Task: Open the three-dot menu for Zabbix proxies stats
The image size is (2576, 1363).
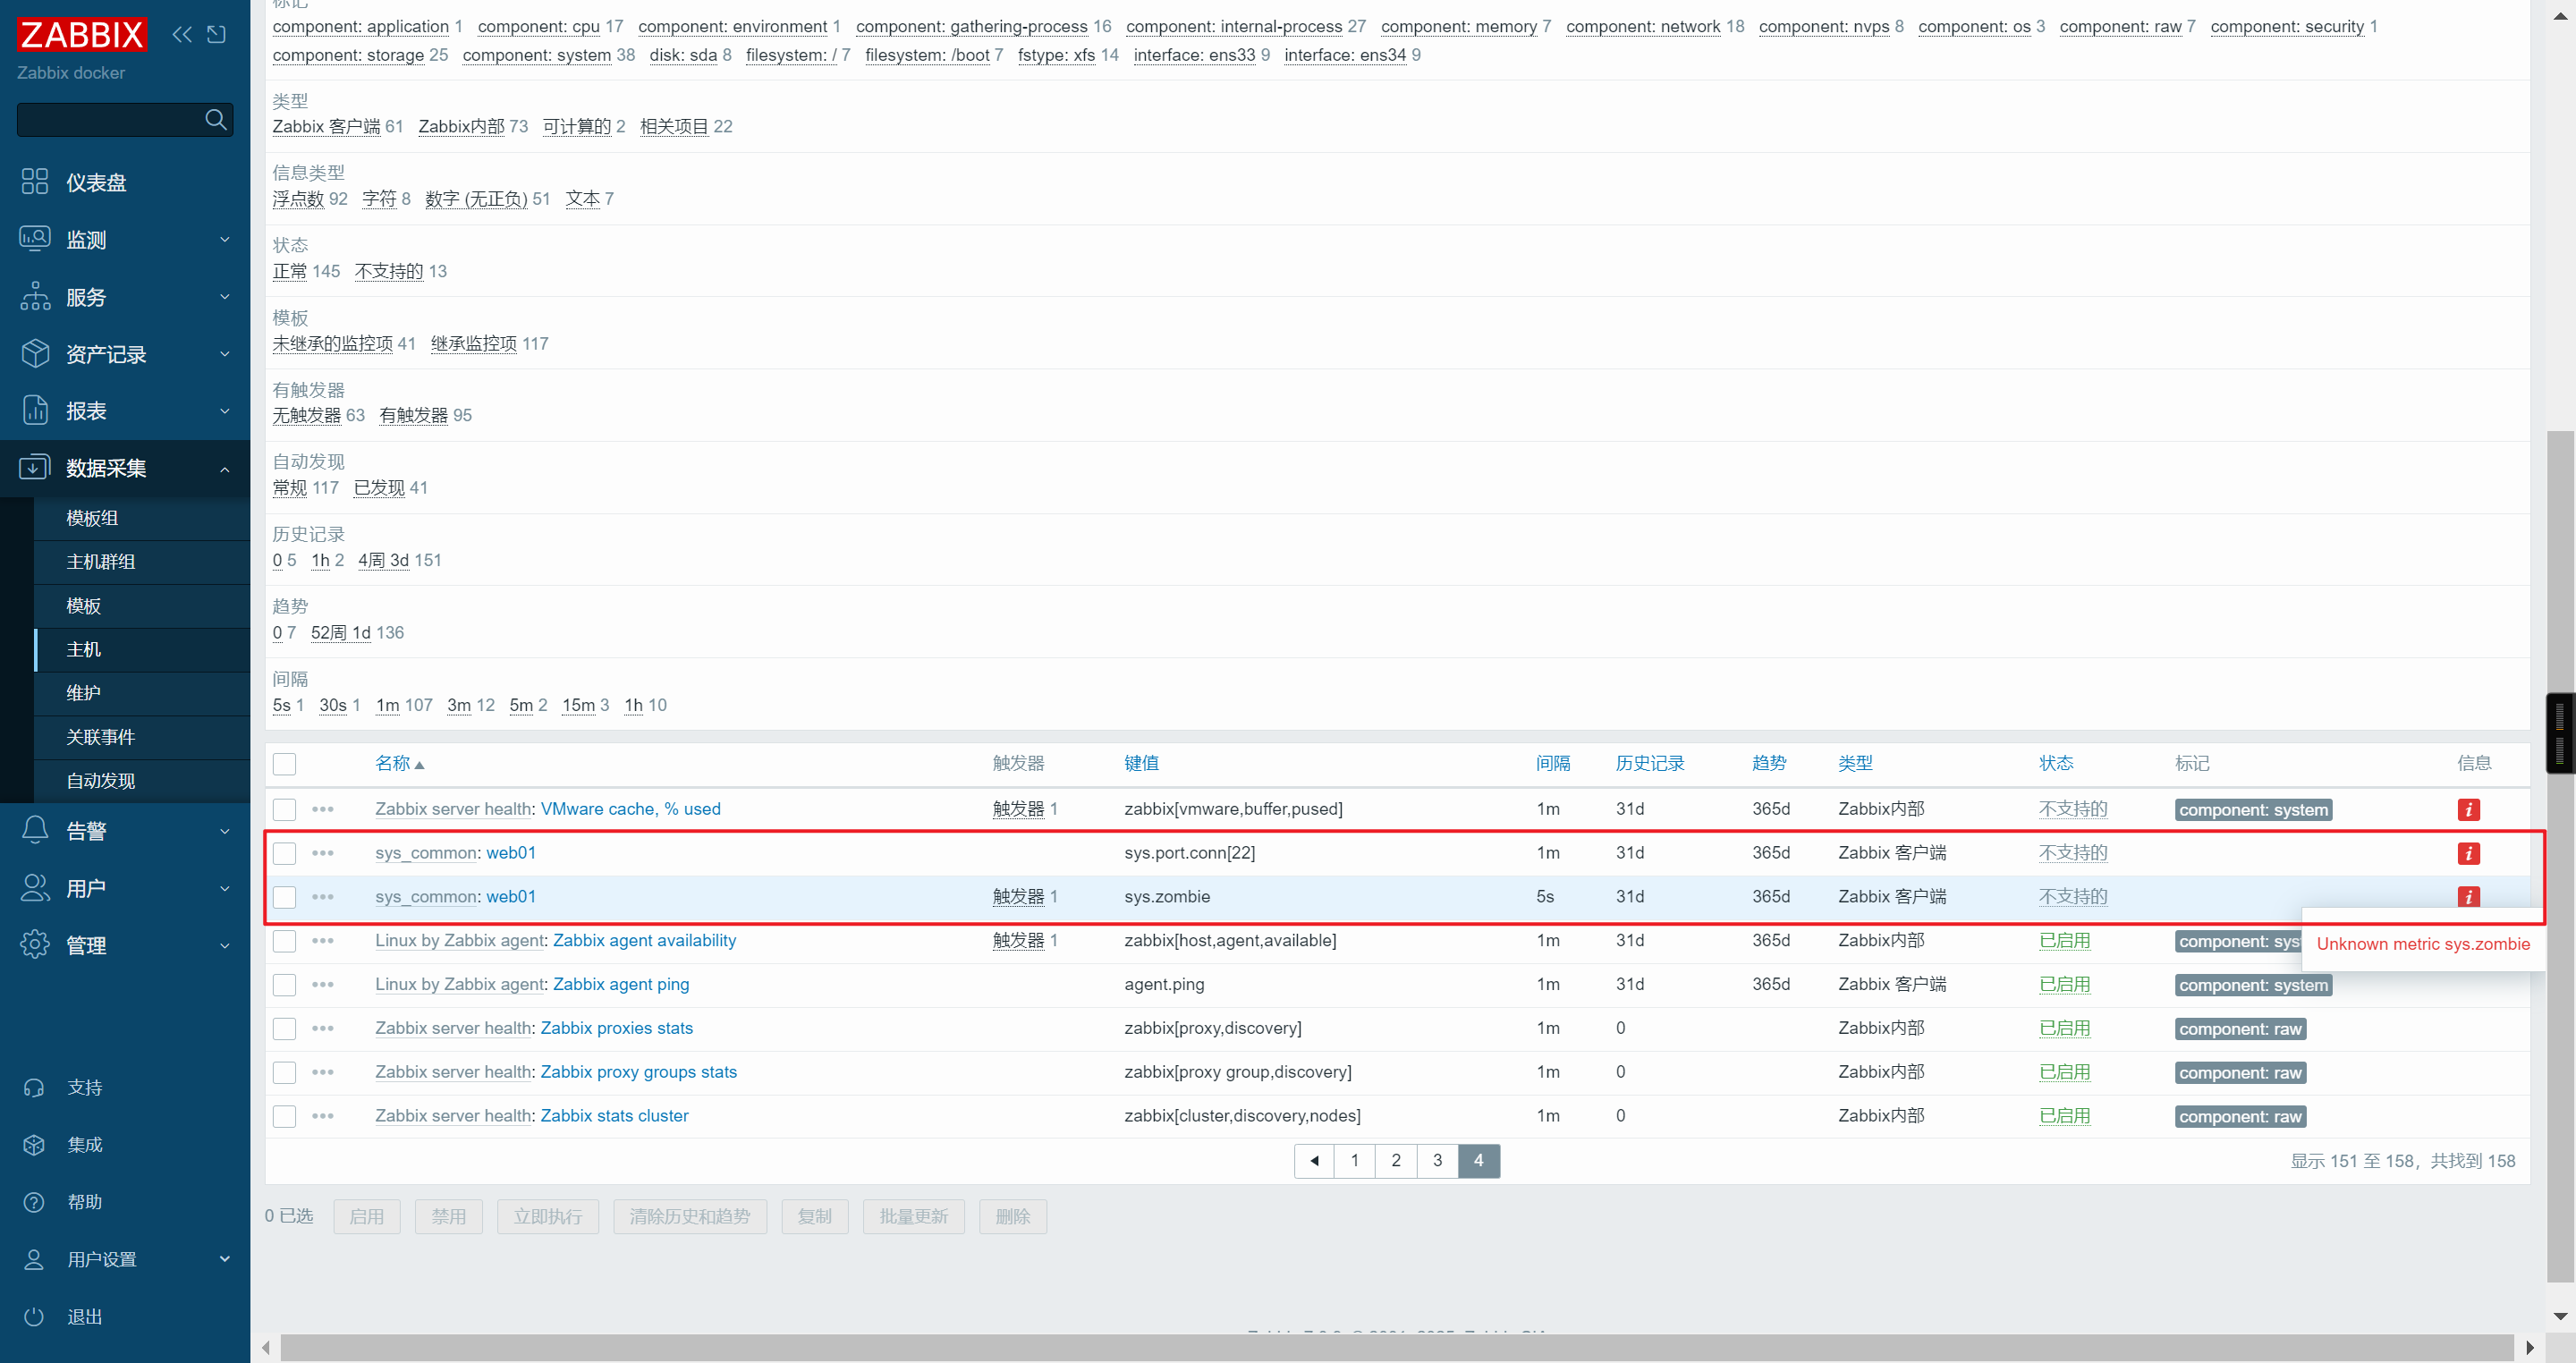Action: point(322,1029)
